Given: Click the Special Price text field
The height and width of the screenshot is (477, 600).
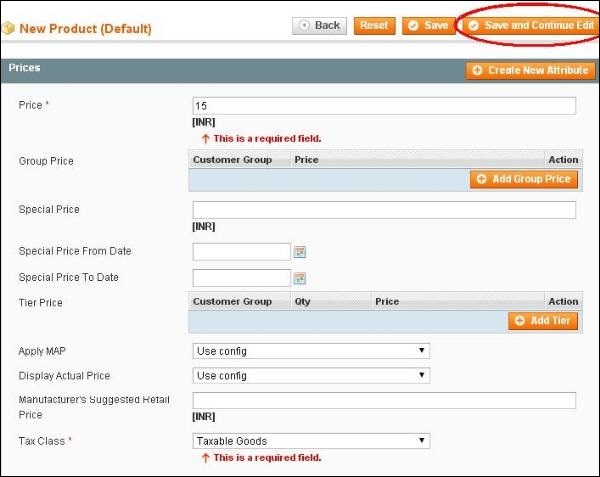Looking at the screenshot, I should tap(383, 210).
